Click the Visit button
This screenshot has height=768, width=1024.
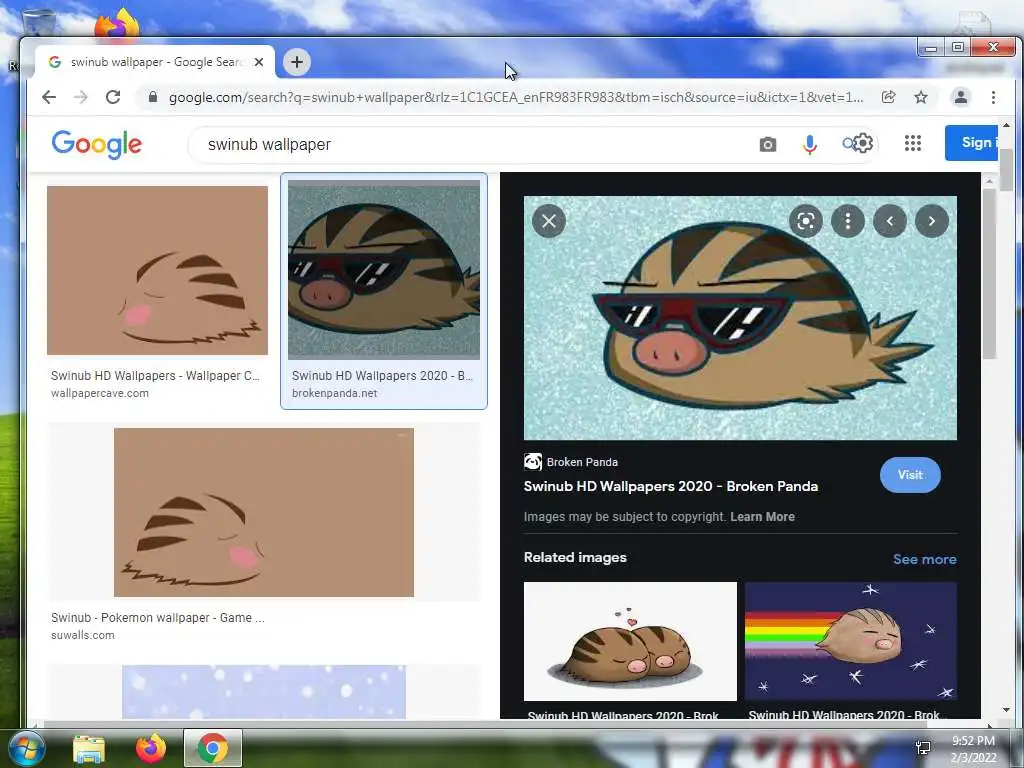[x=910, y=475]
